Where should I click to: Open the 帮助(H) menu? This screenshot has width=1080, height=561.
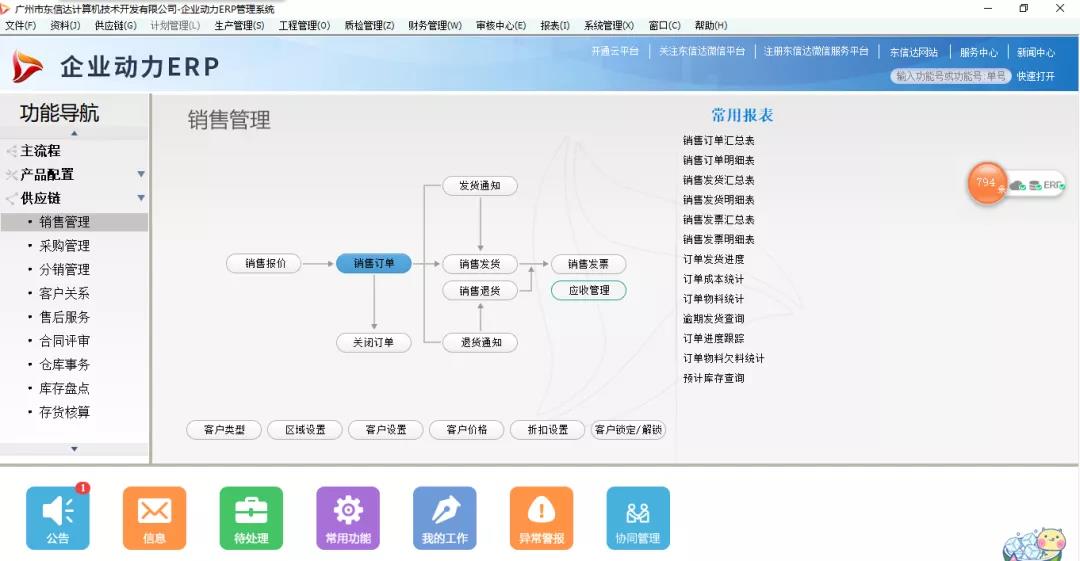[711, 26]
